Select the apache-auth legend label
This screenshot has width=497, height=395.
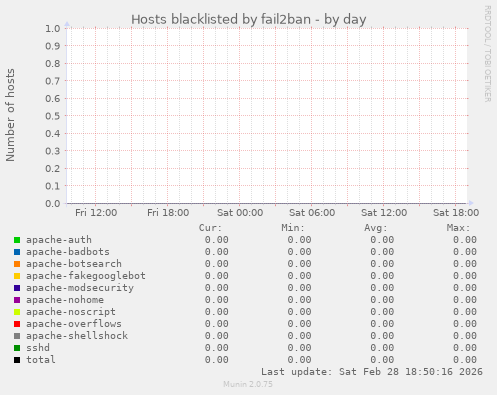click(x=59, y=240)
